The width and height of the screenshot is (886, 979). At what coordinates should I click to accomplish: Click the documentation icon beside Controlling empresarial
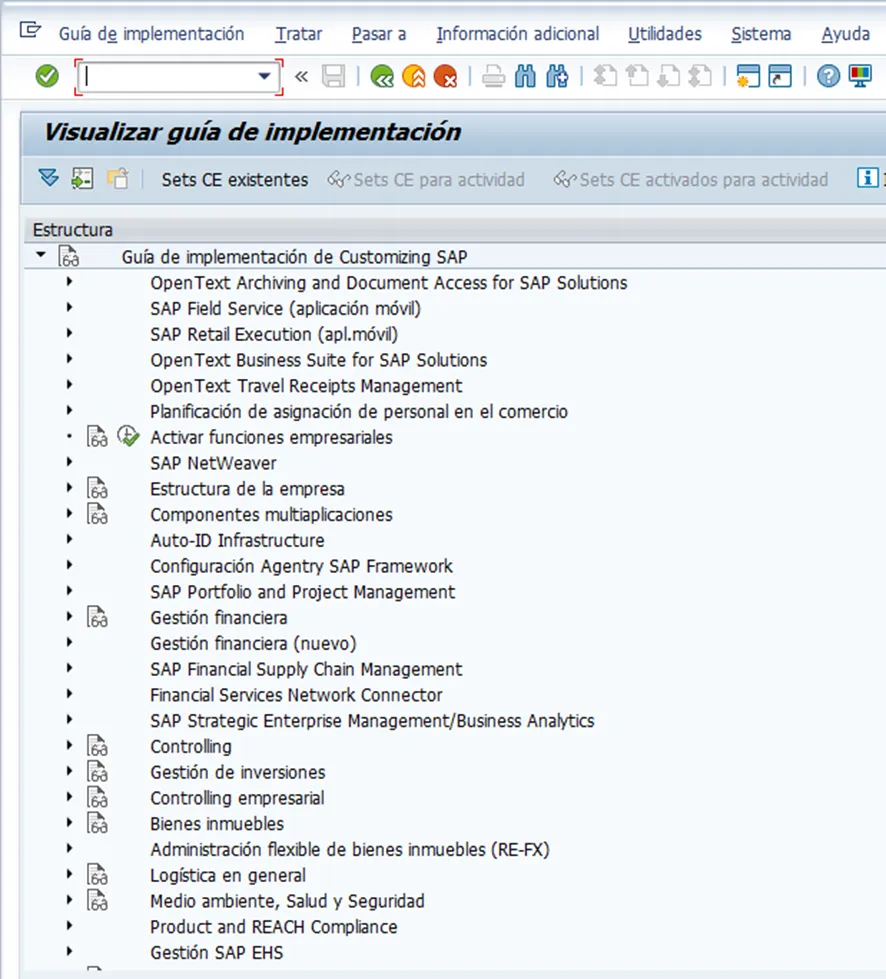(x=97, y=797)
